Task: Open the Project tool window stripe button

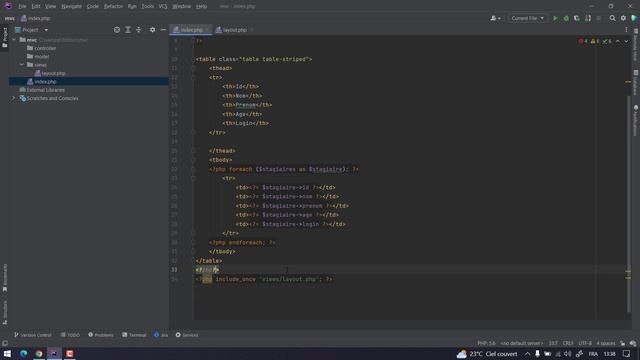Action: point(4,38)
